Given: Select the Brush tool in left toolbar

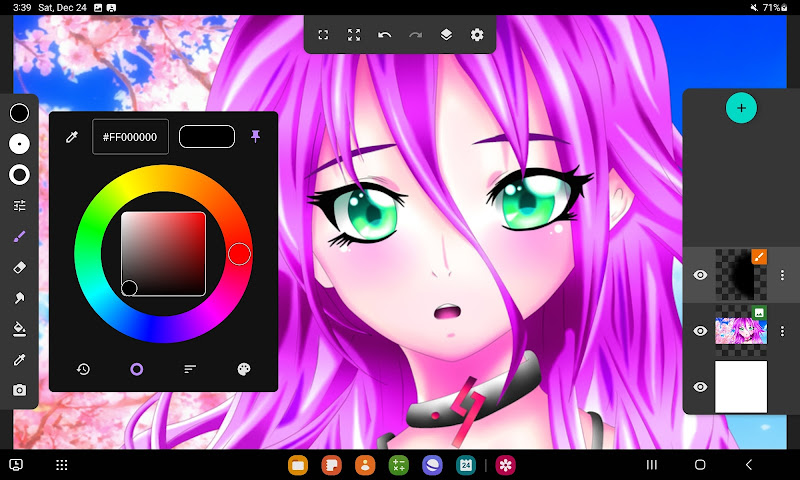Looking at the screenshot, I should [19, 237].
